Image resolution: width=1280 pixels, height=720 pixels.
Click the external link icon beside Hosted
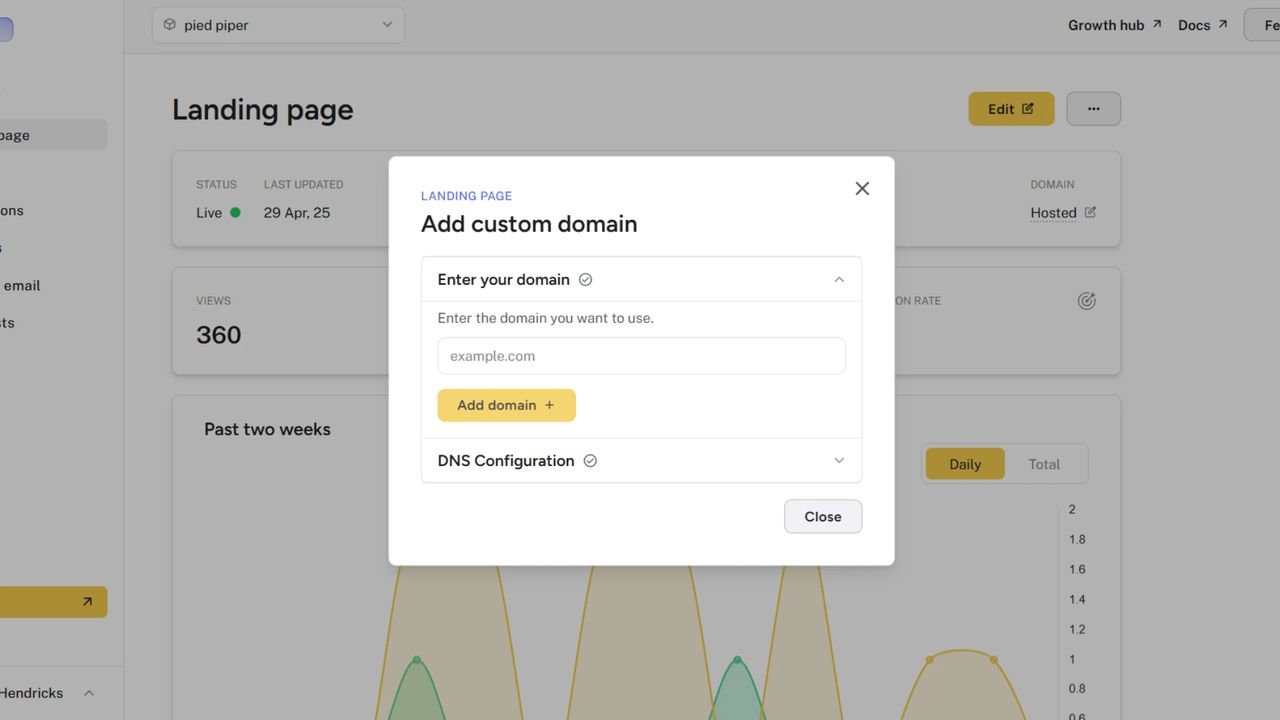coord(1089,212)
